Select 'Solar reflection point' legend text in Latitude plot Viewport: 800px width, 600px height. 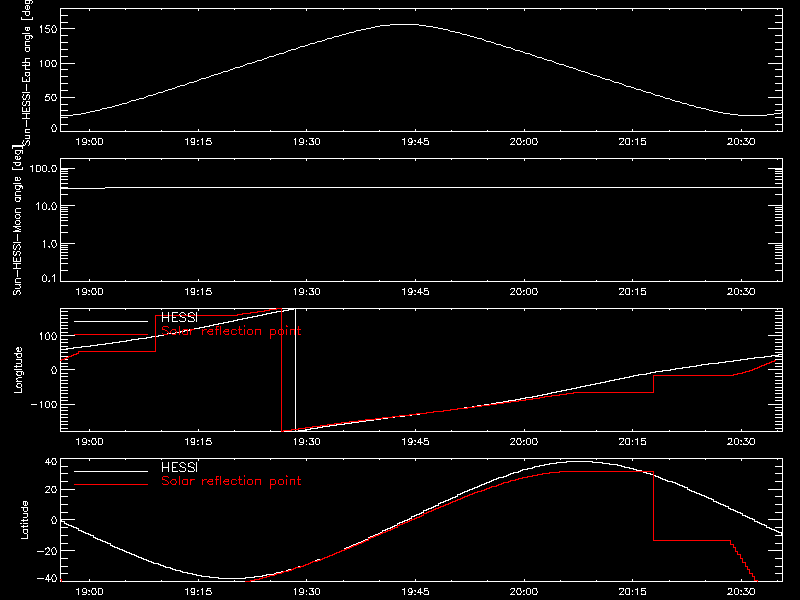pos(231,481)
